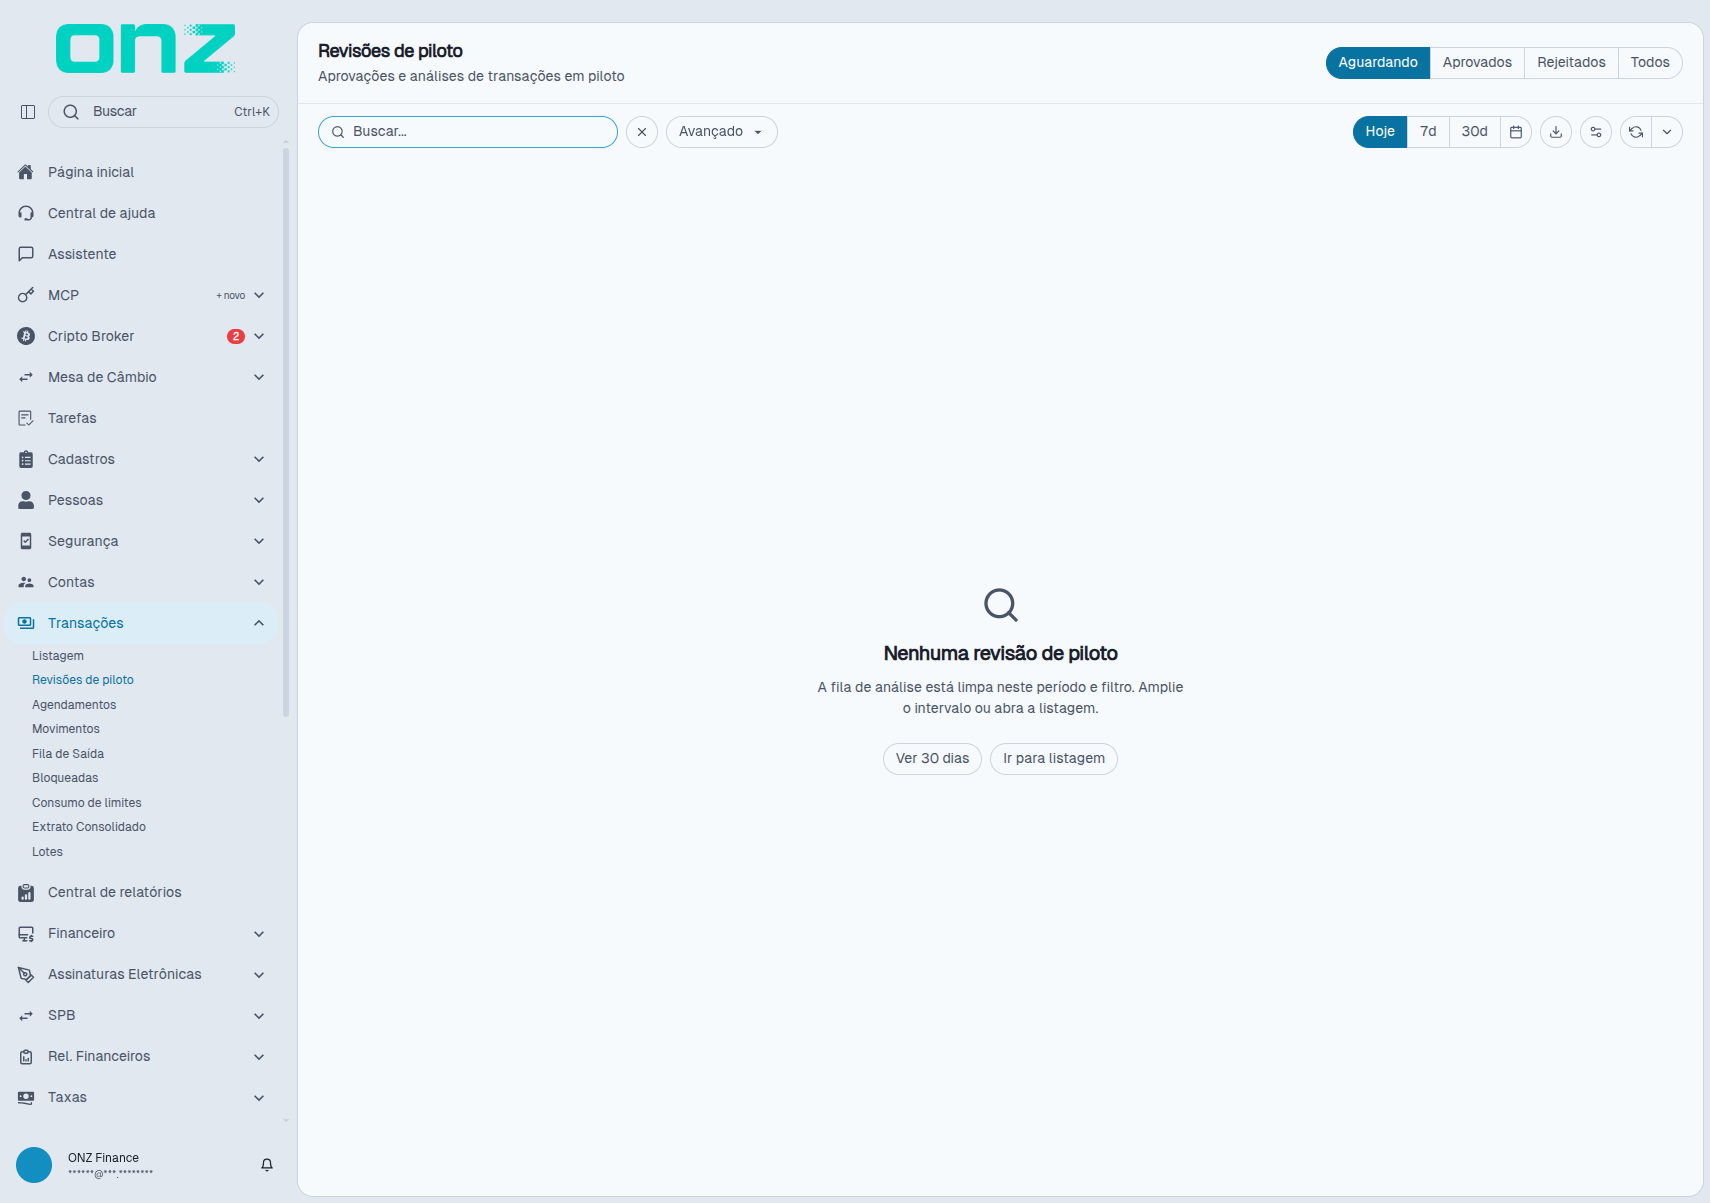Open the filter settings sliders icon
1710x1203 pixels.
click(x=1596, y=132)
